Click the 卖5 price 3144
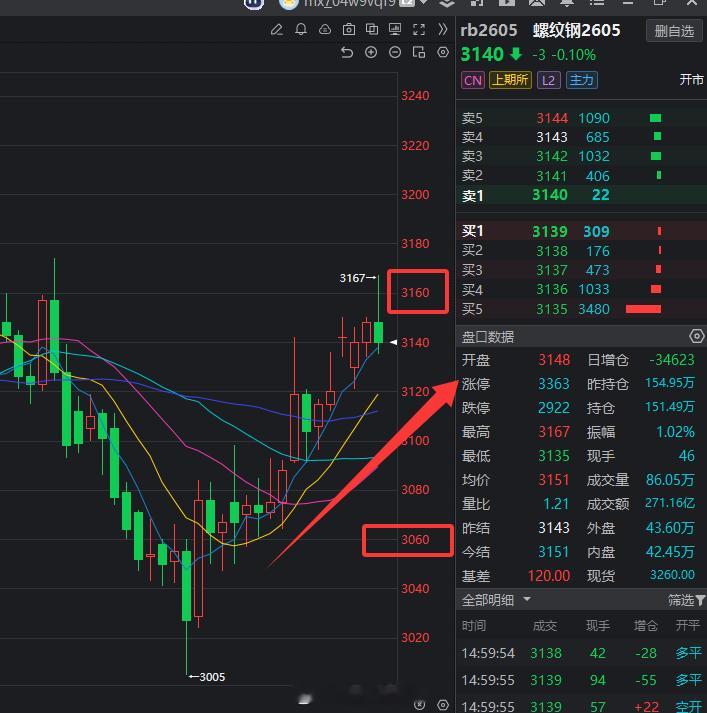 pos(552,118)
